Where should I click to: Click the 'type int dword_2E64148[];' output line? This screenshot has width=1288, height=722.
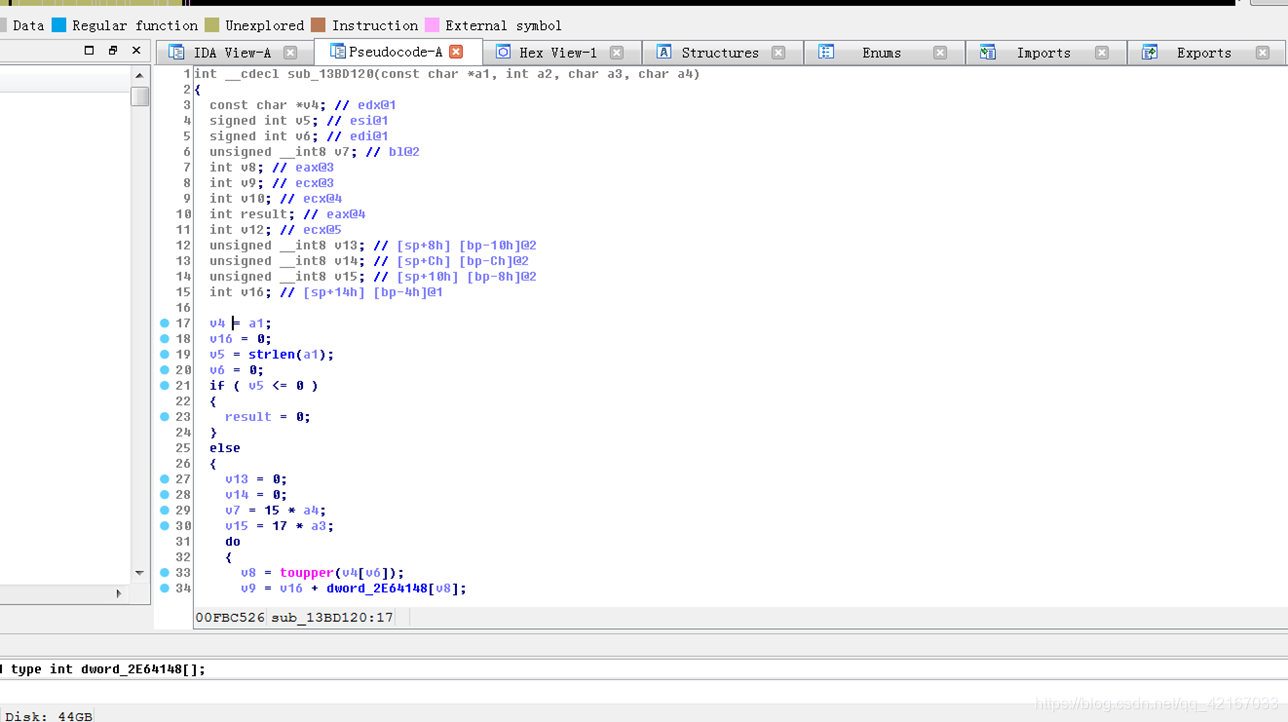tap(108, 669)
